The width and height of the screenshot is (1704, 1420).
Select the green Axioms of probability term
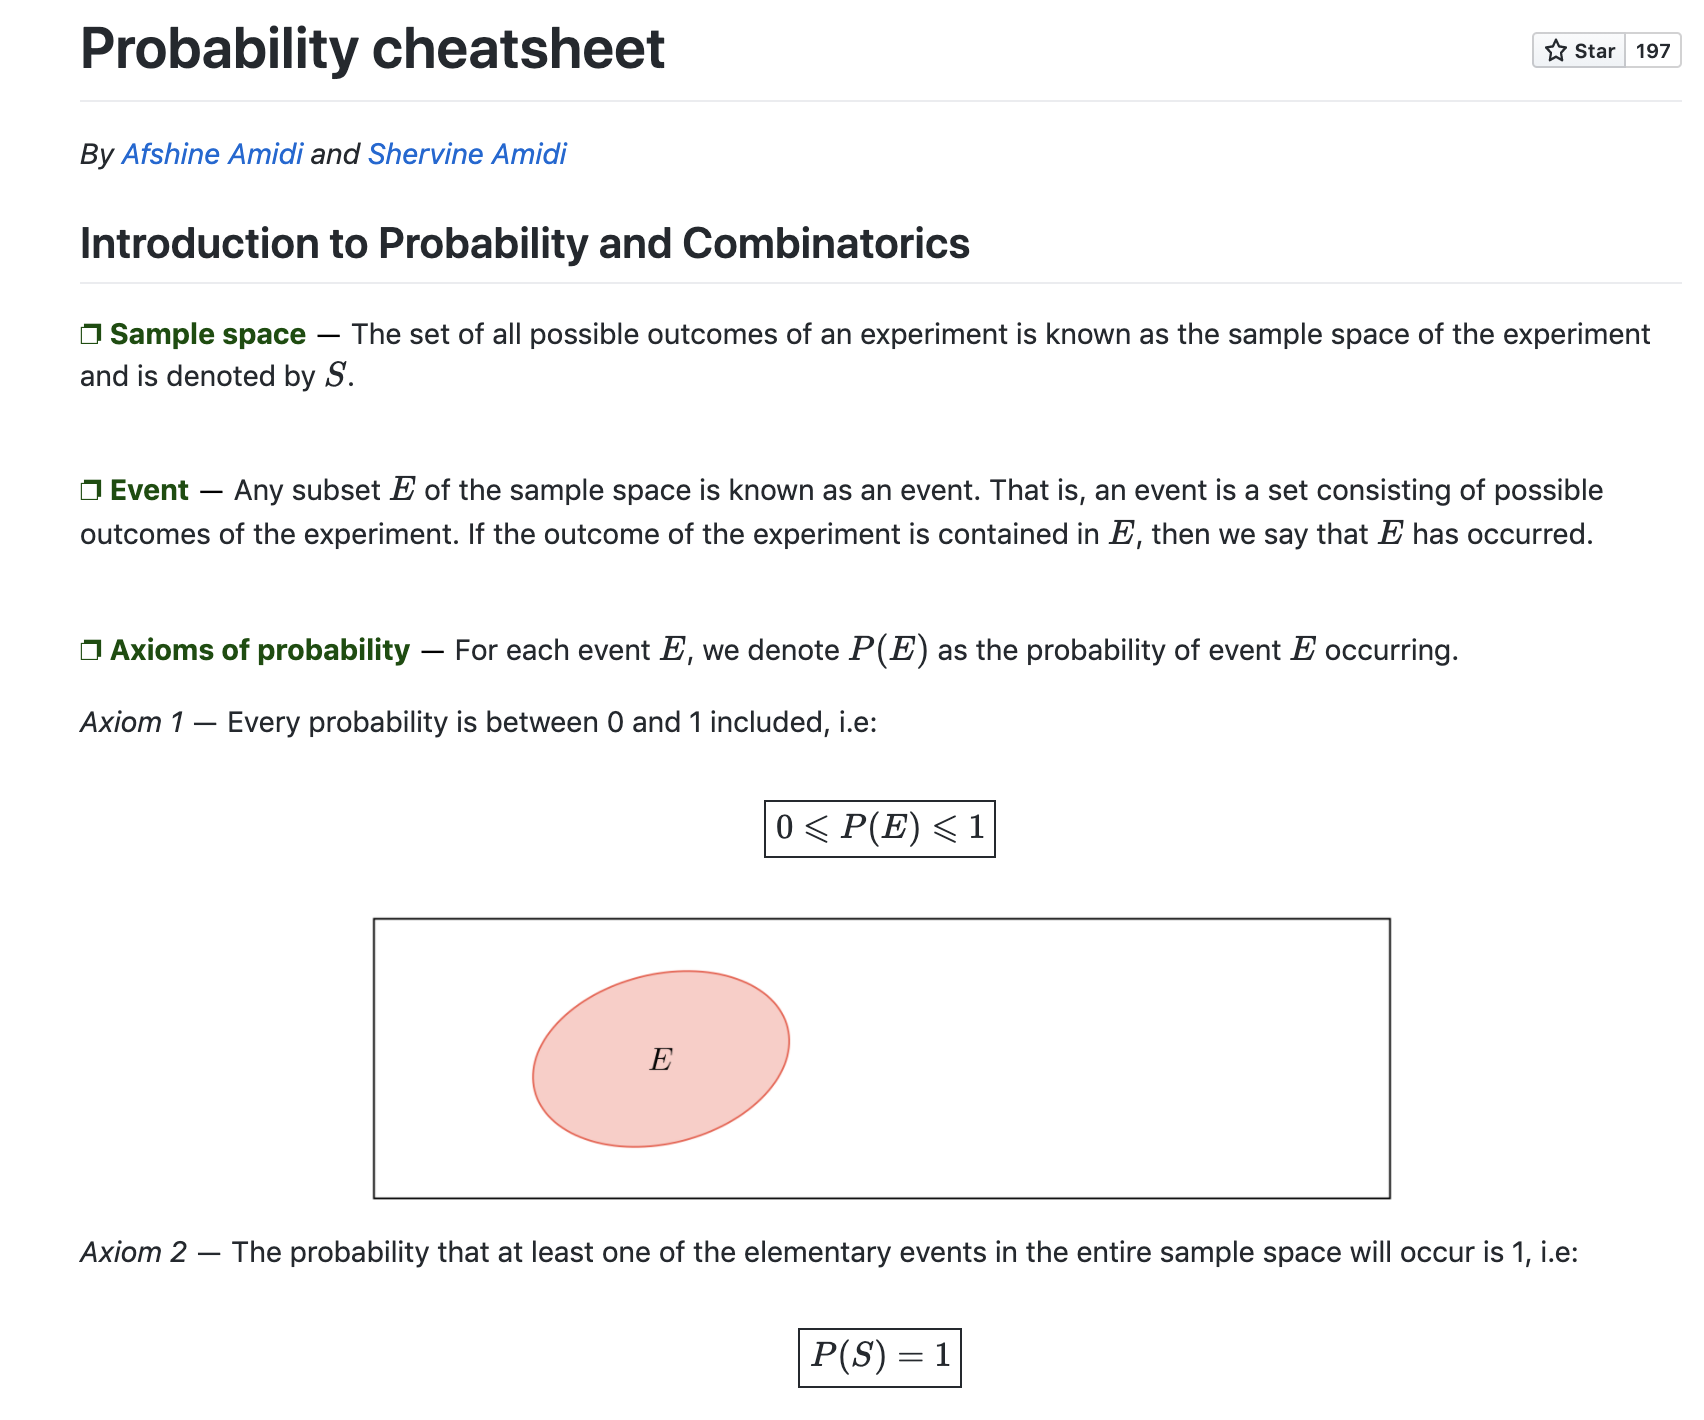[260, 650]
